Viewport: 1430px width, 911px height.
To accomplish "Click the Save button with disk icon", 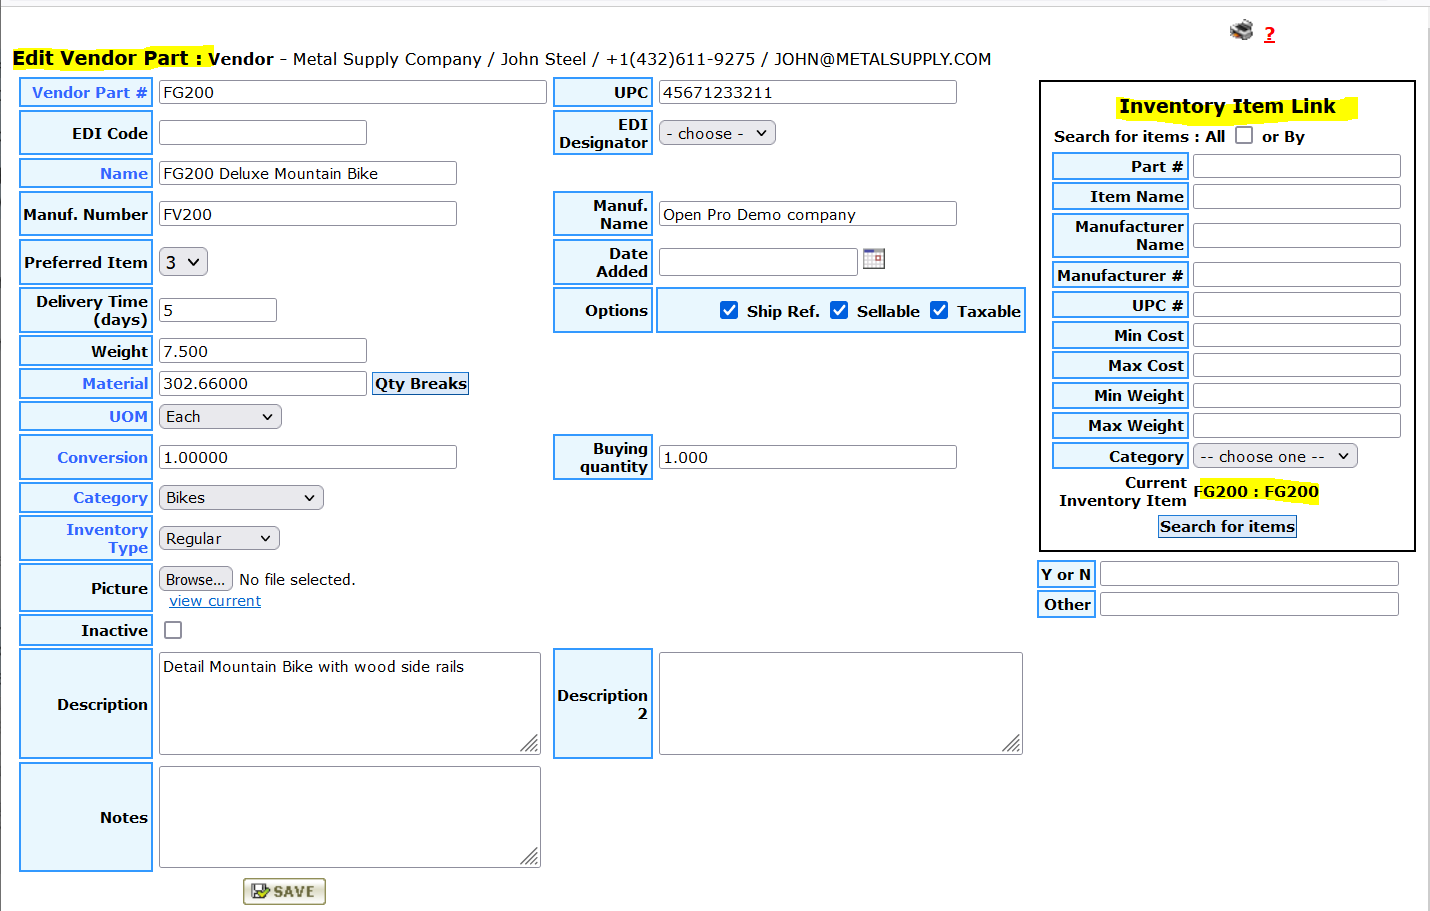I will pos(284,891).
